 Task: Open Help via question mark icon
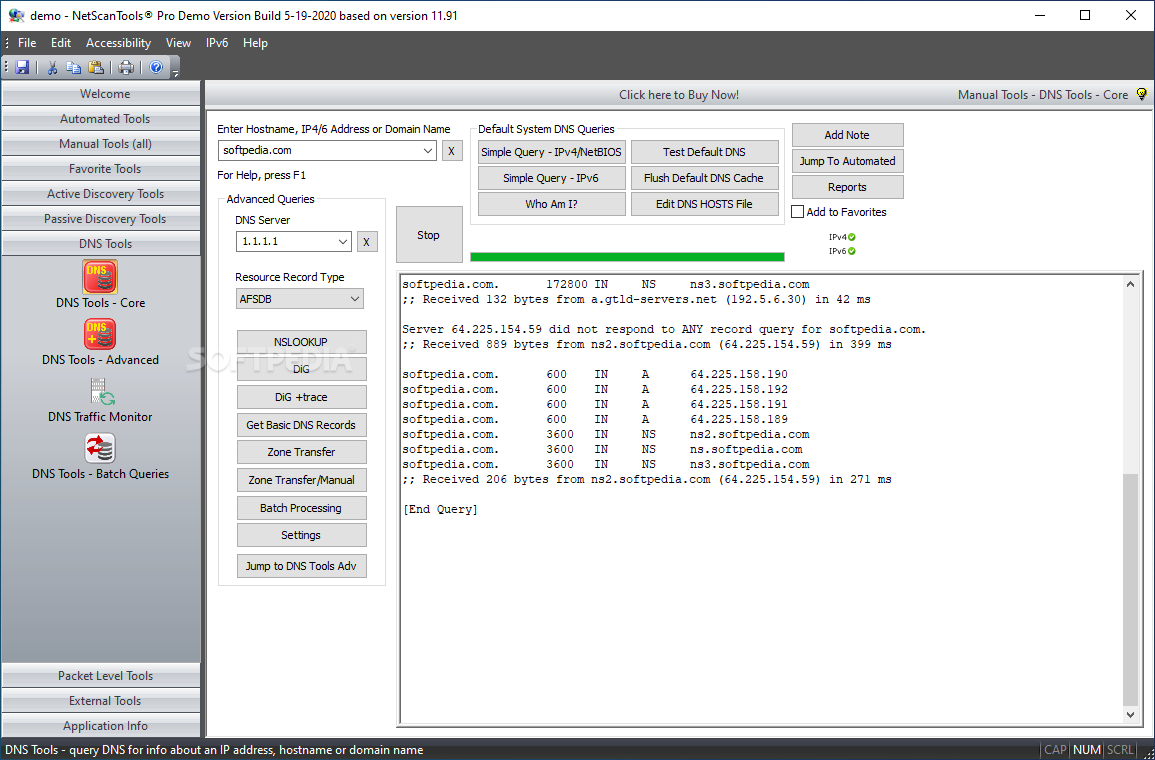pos(156,68)
